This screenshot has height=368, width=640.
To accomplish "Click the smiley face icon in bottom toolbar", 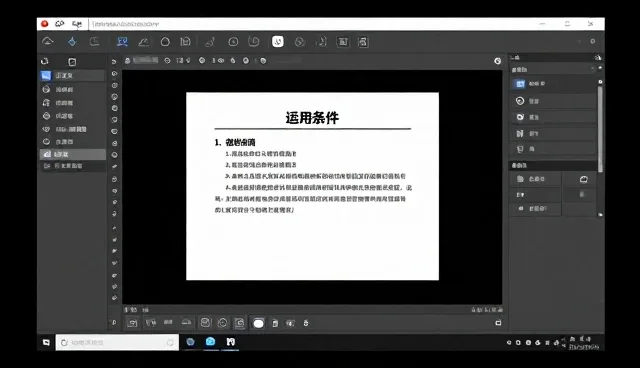I will 222,323.
